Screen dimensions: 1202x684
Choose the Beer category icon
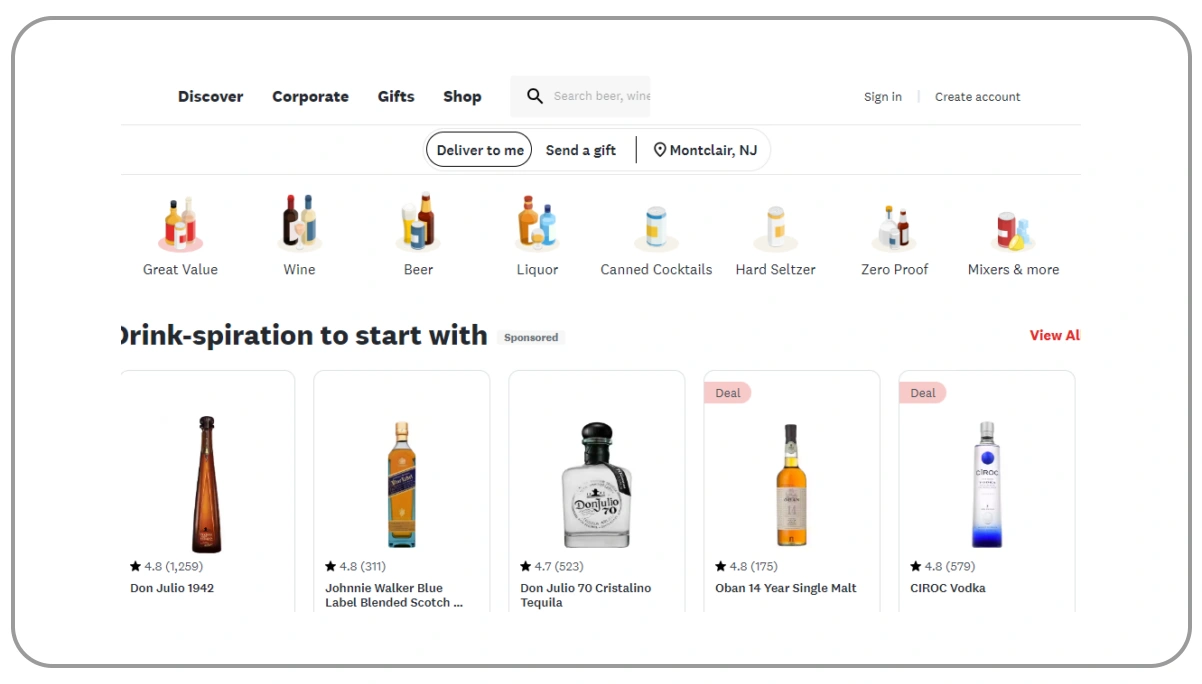tap(418, 221)
